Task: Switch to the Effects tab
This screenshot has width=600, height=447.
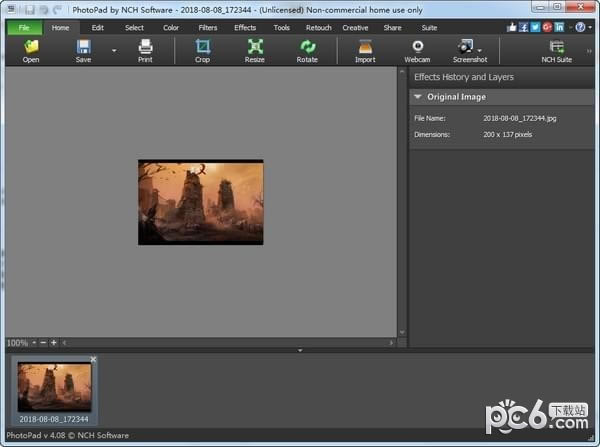Action: [245, 28]
